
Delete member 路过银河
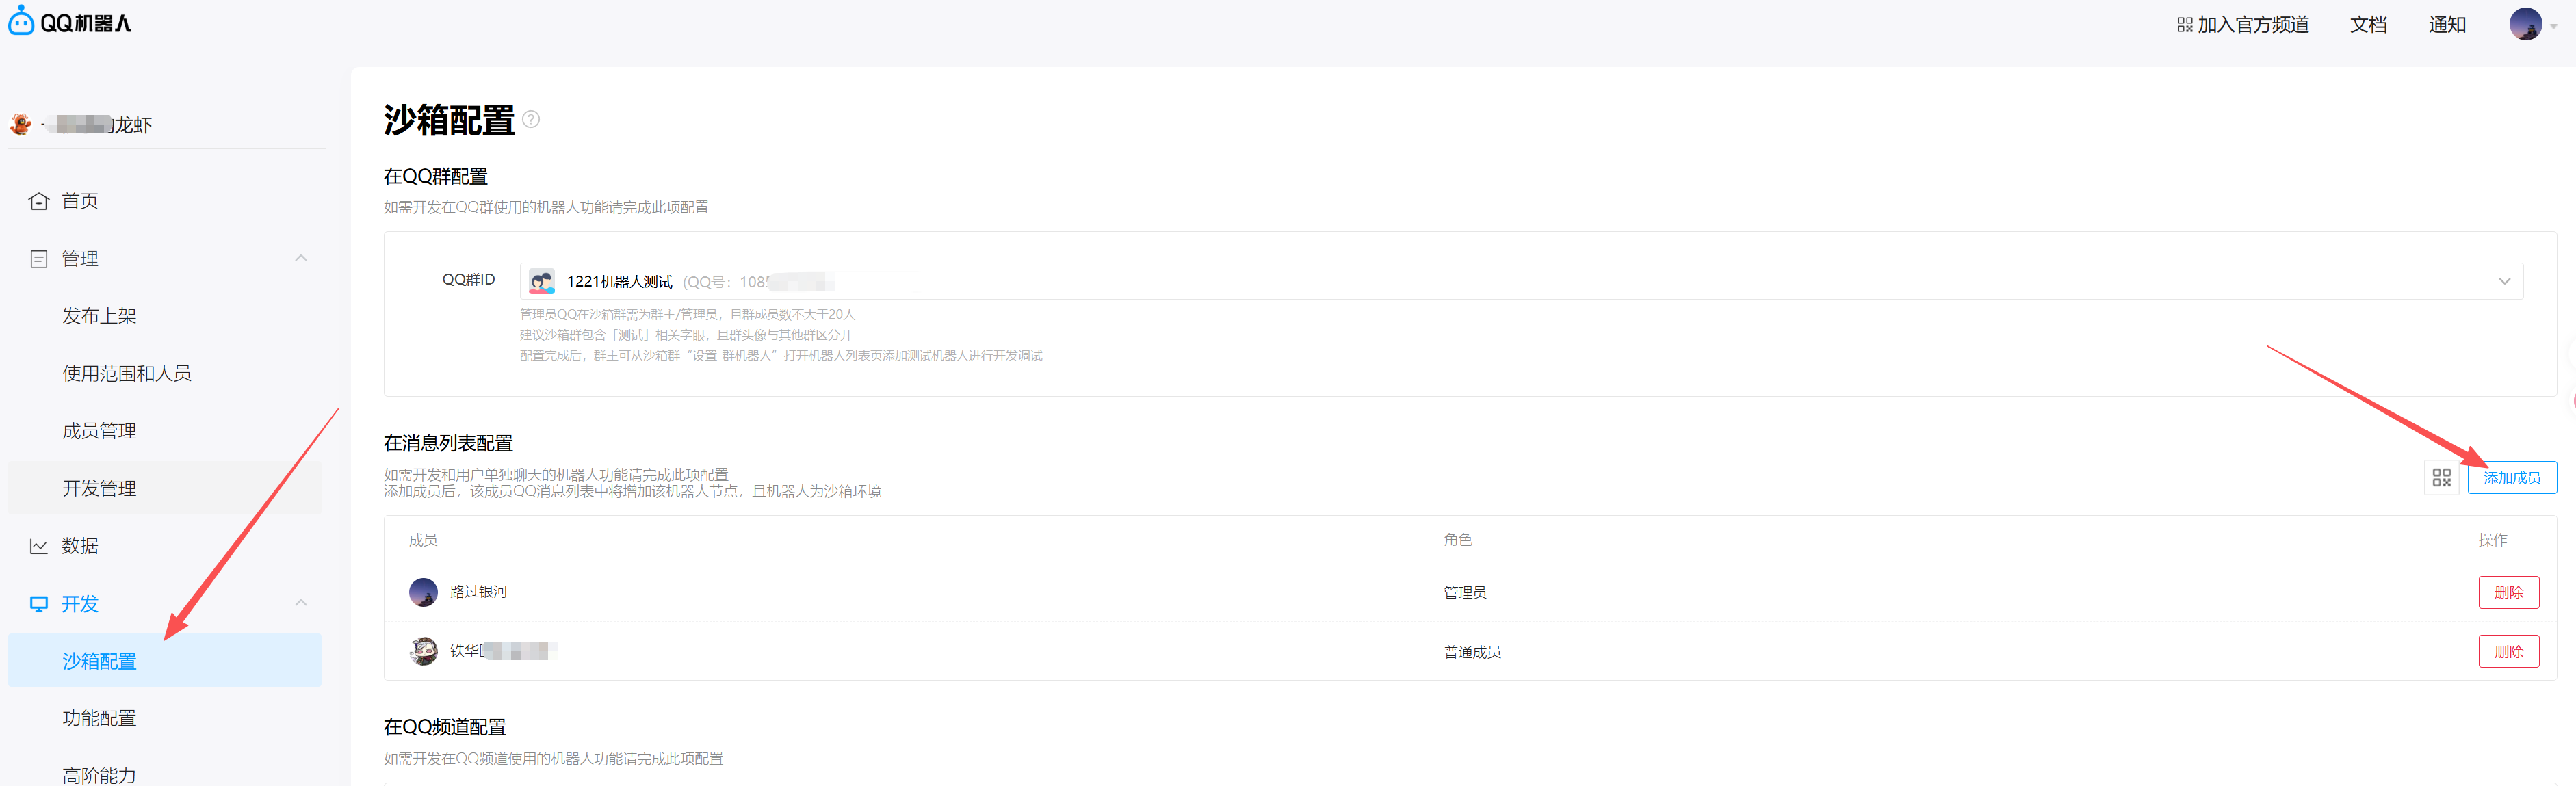[2508, 592]
